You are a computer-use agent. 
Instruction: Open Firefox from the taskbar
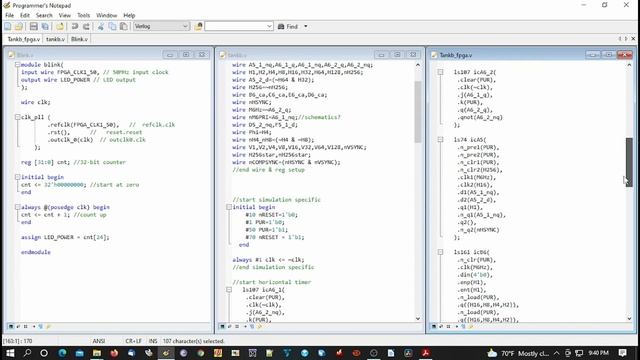pyautogui.click(x=114, y=353)
